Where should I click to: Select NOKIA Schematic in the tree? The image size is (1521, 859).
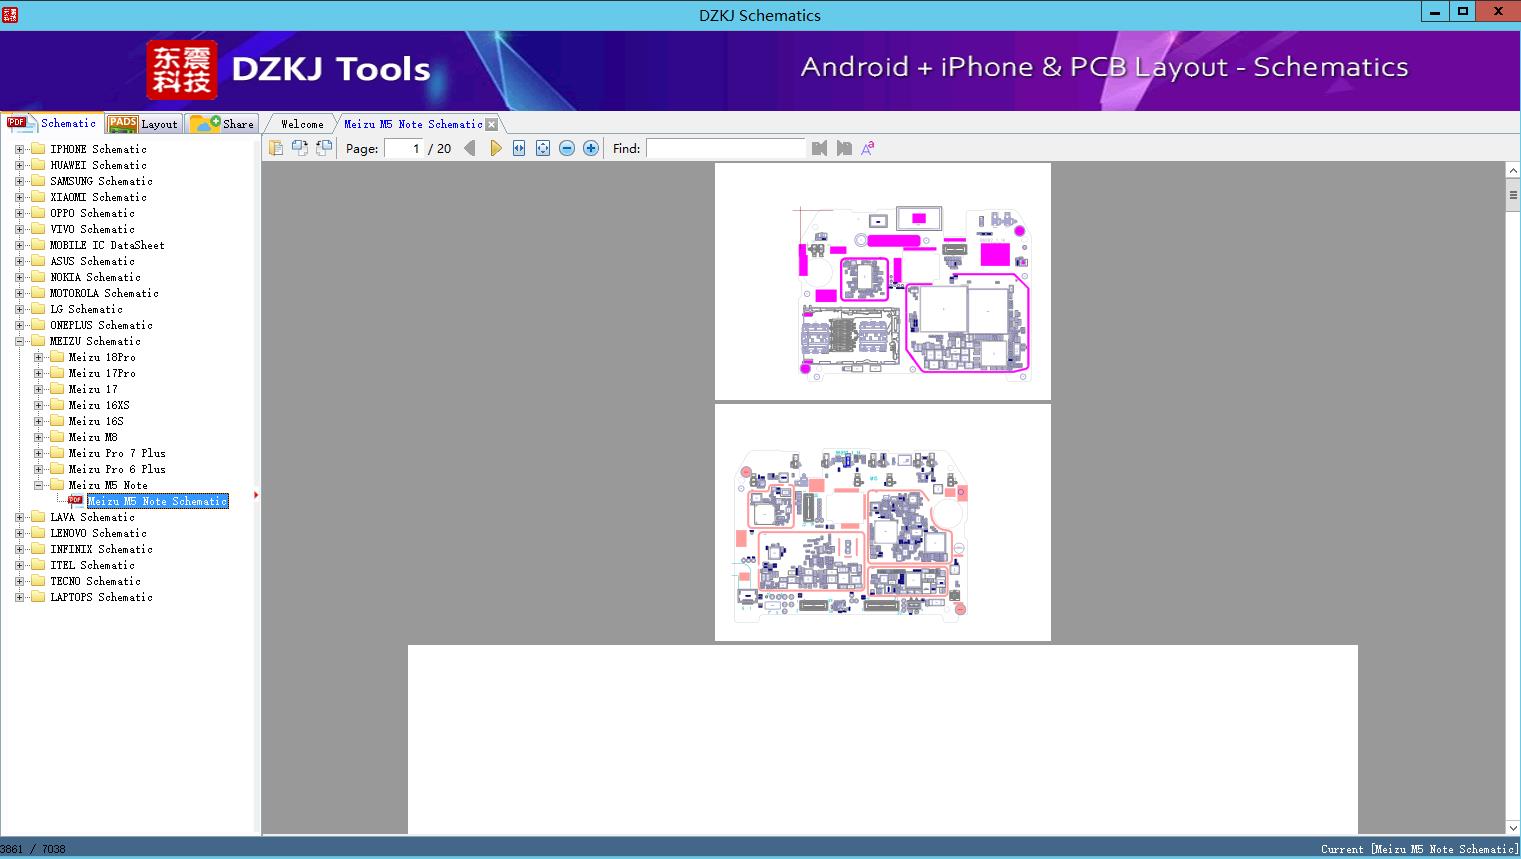tap(95, 277)
